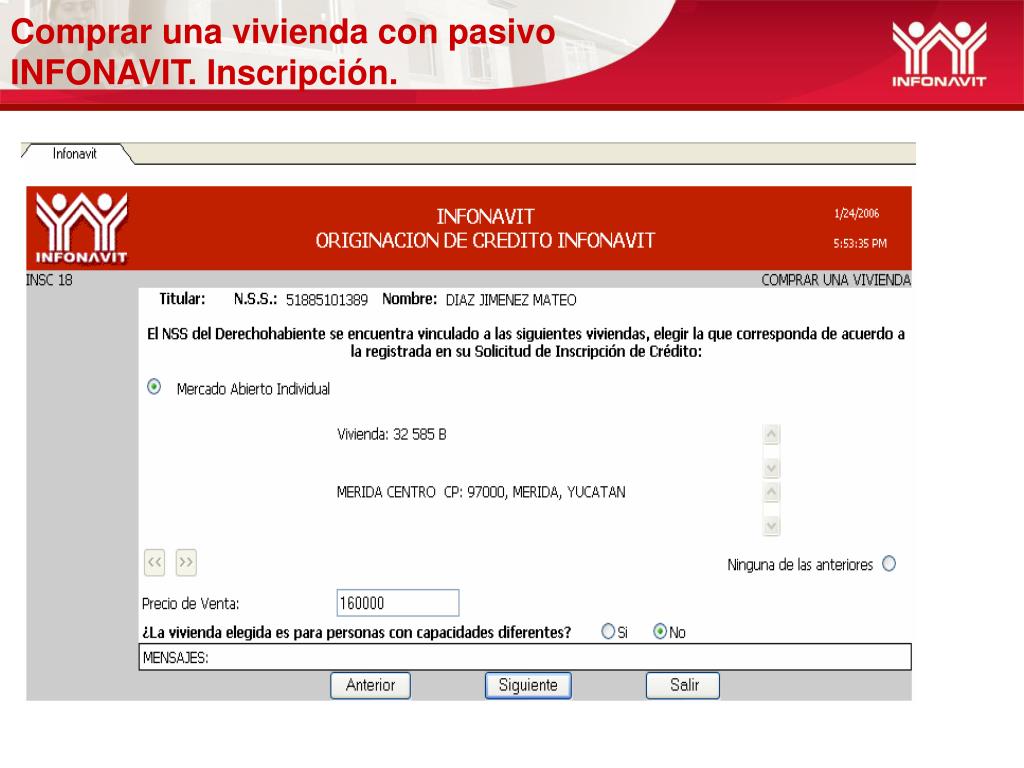
Task: Select Si for capacidades diferentes
Action: (x=608, y=632)
